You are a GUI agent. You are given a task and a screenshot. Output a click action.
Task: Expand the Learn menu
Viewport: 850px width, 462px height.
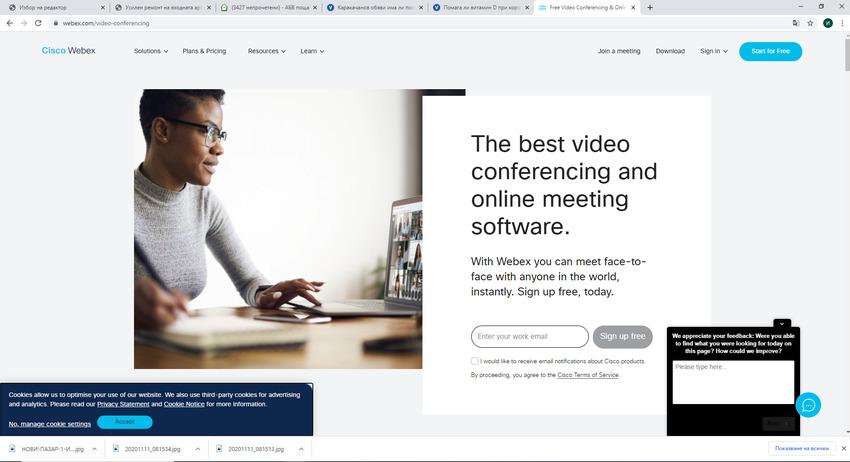[312, 51]
